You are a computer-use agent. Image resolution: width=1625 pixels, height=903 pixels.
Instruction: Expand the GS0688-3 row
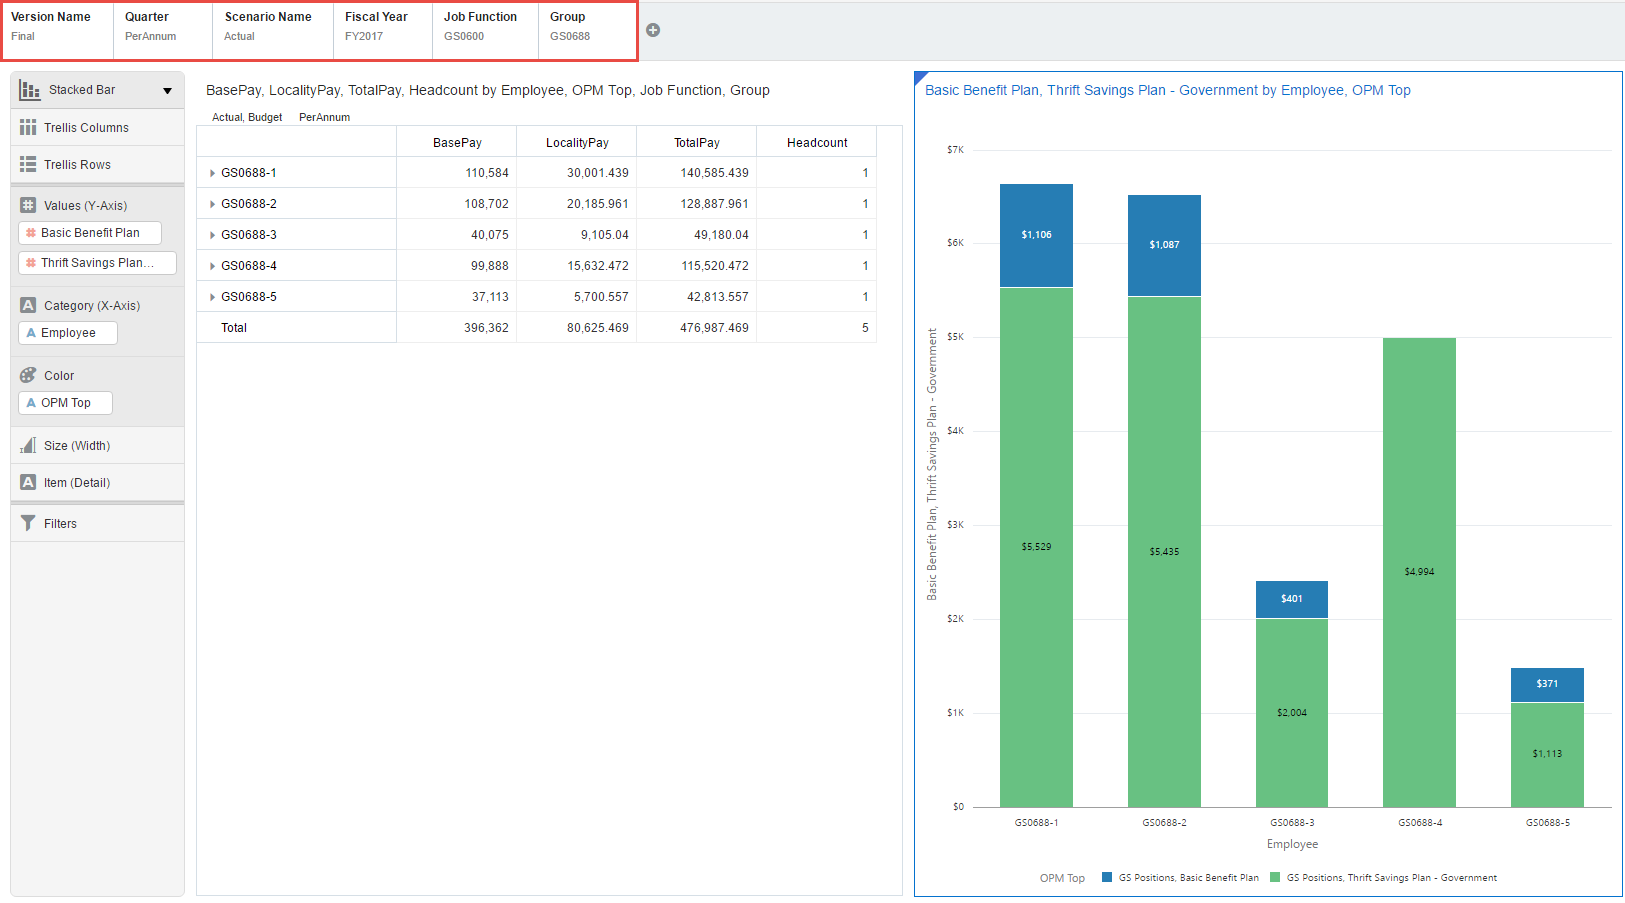tap(213, 235)
